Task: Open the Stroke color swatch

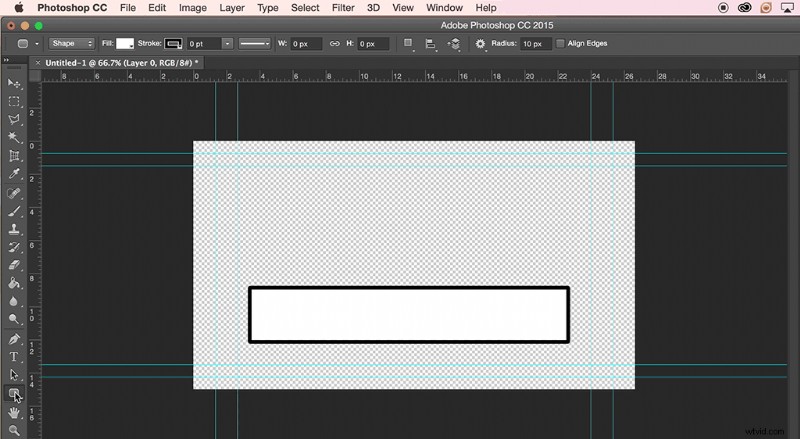Action: pos(173,44)
